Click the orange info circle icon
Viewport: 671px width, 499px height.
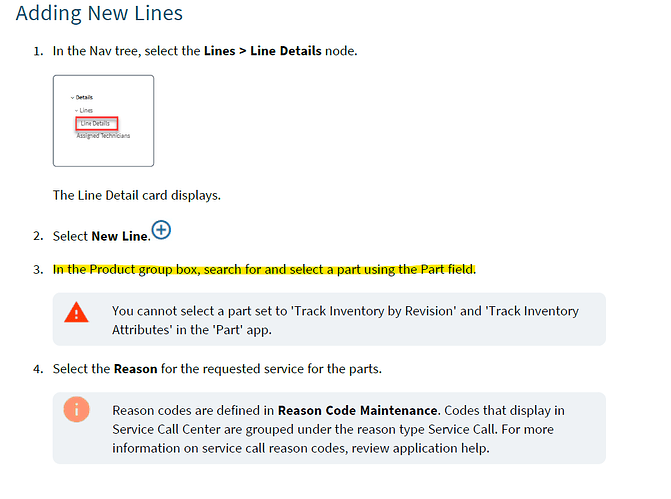(x=76, y=410)
